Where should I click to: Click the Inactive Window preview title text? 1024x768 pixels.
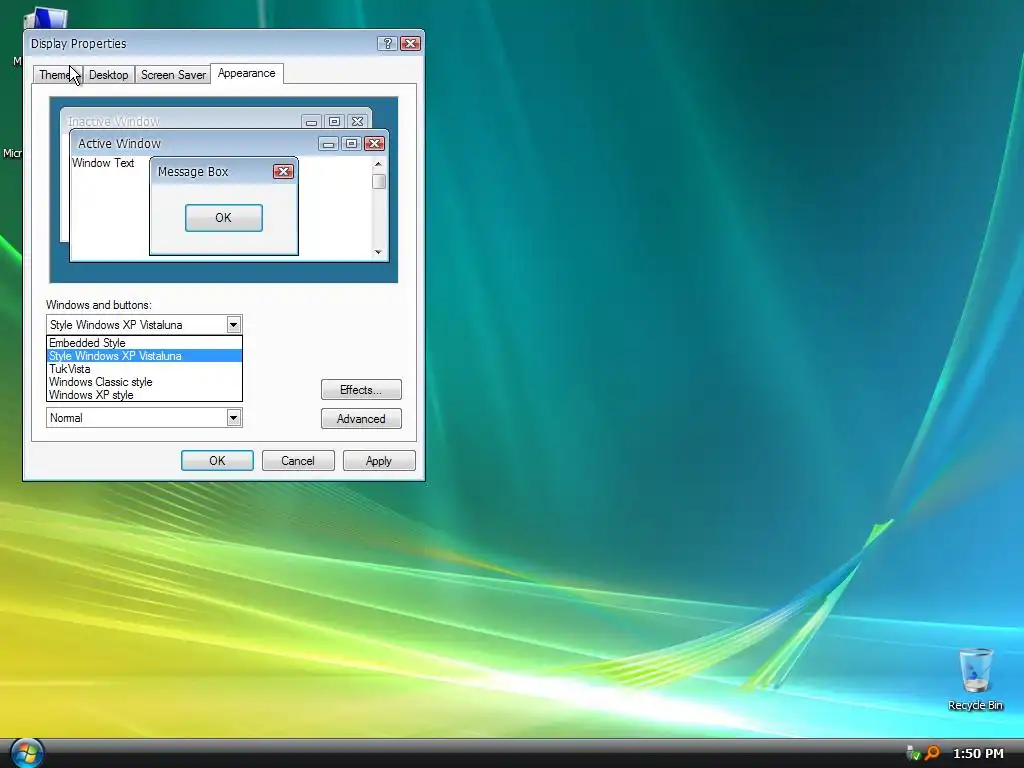[x=114, y=121]
